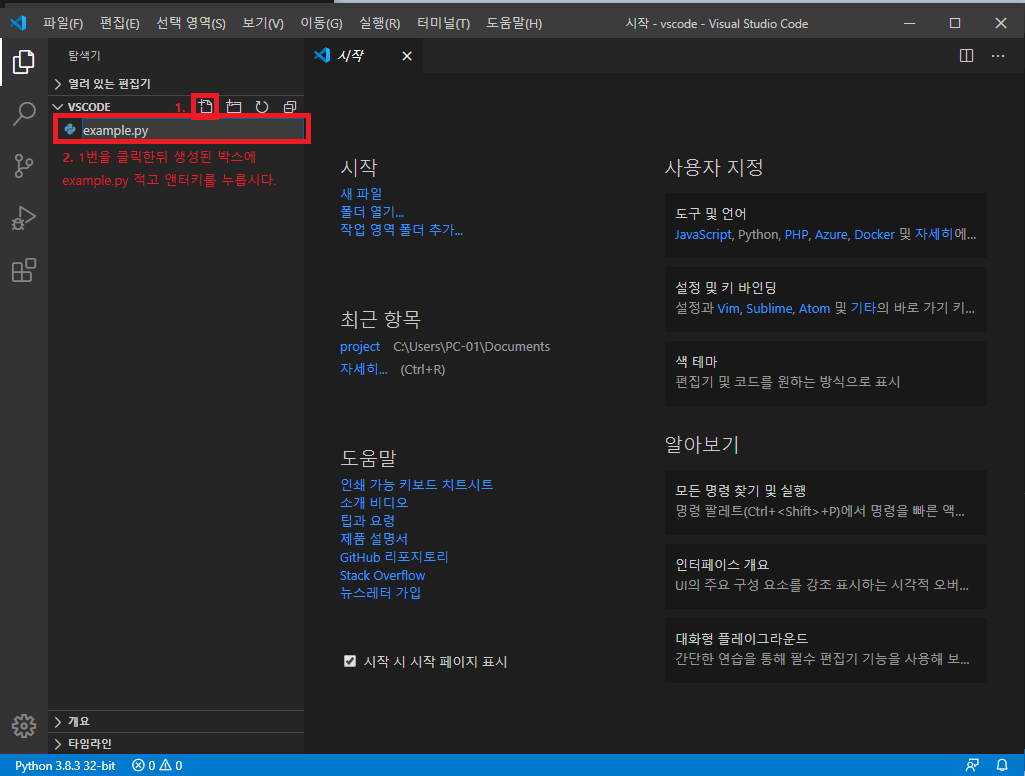Viewport: 1025px width, 776px height.
Task: Select Python 3.8.3 32-bit interpreter in status bar
Action: coord(65,765)
